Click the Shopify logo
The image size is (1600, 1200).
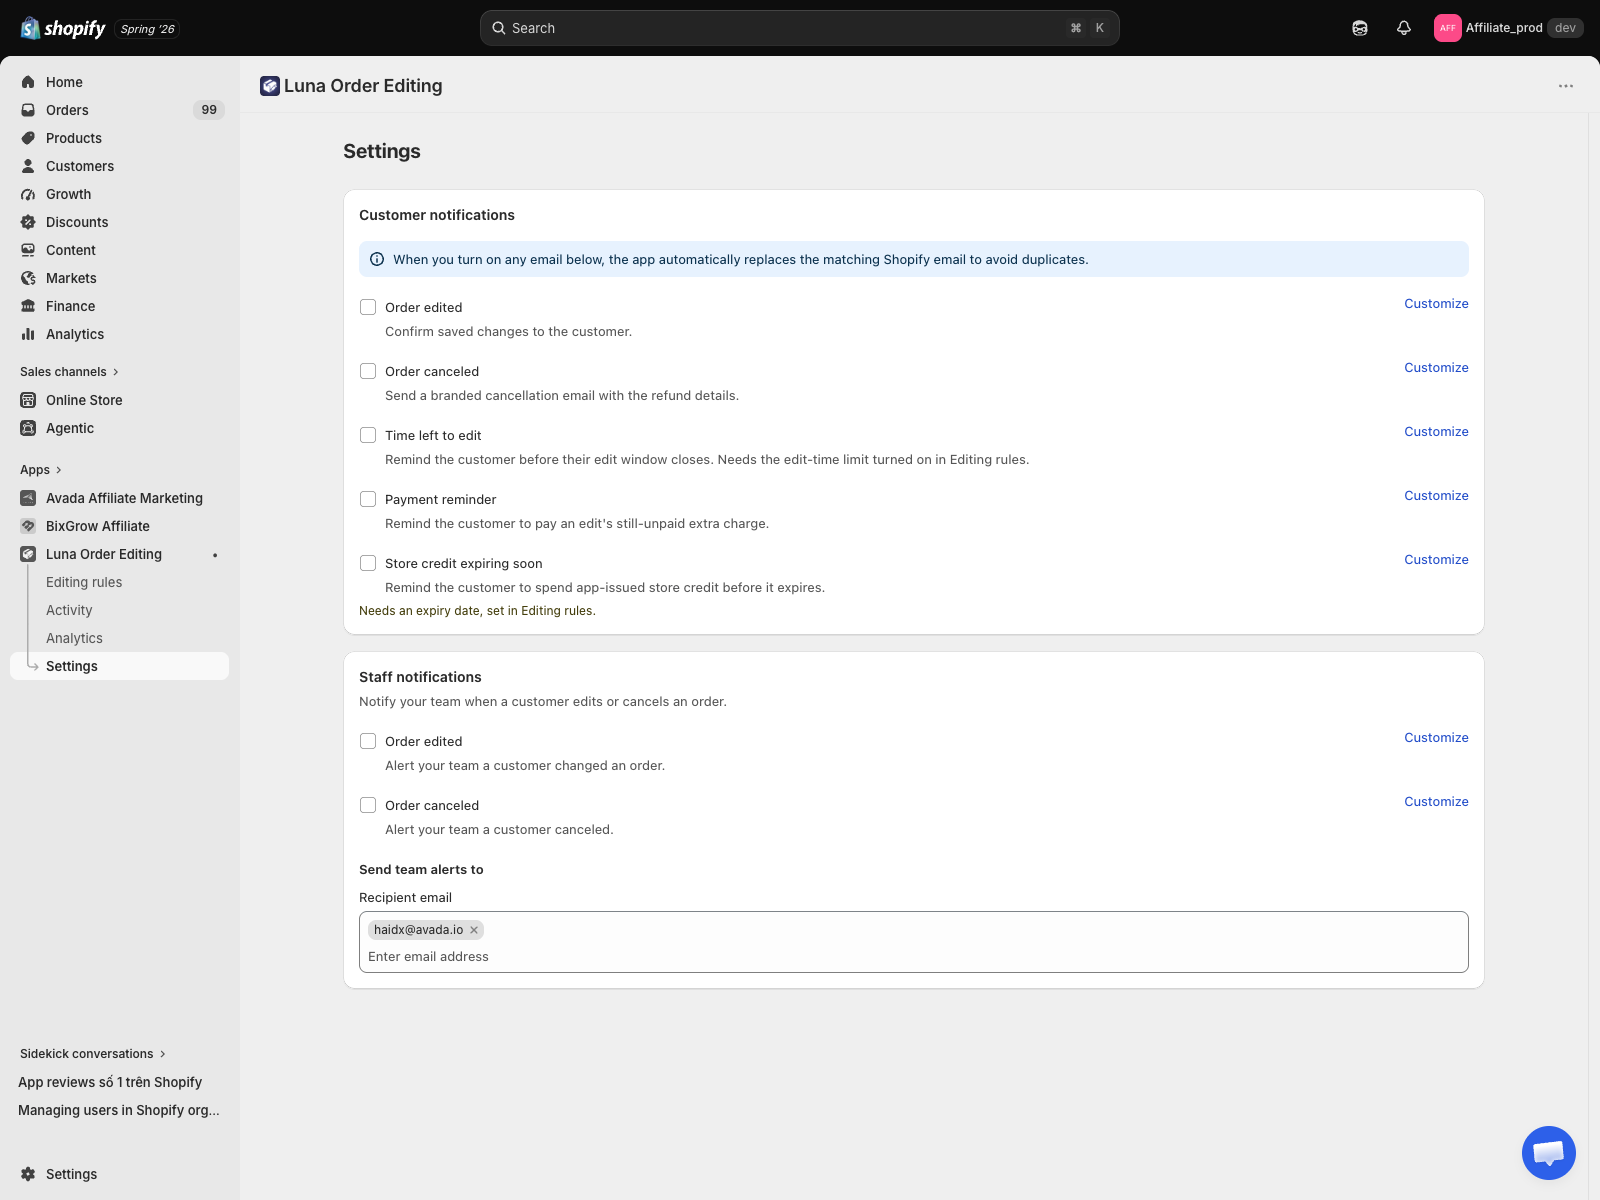[x=63, y=28]
